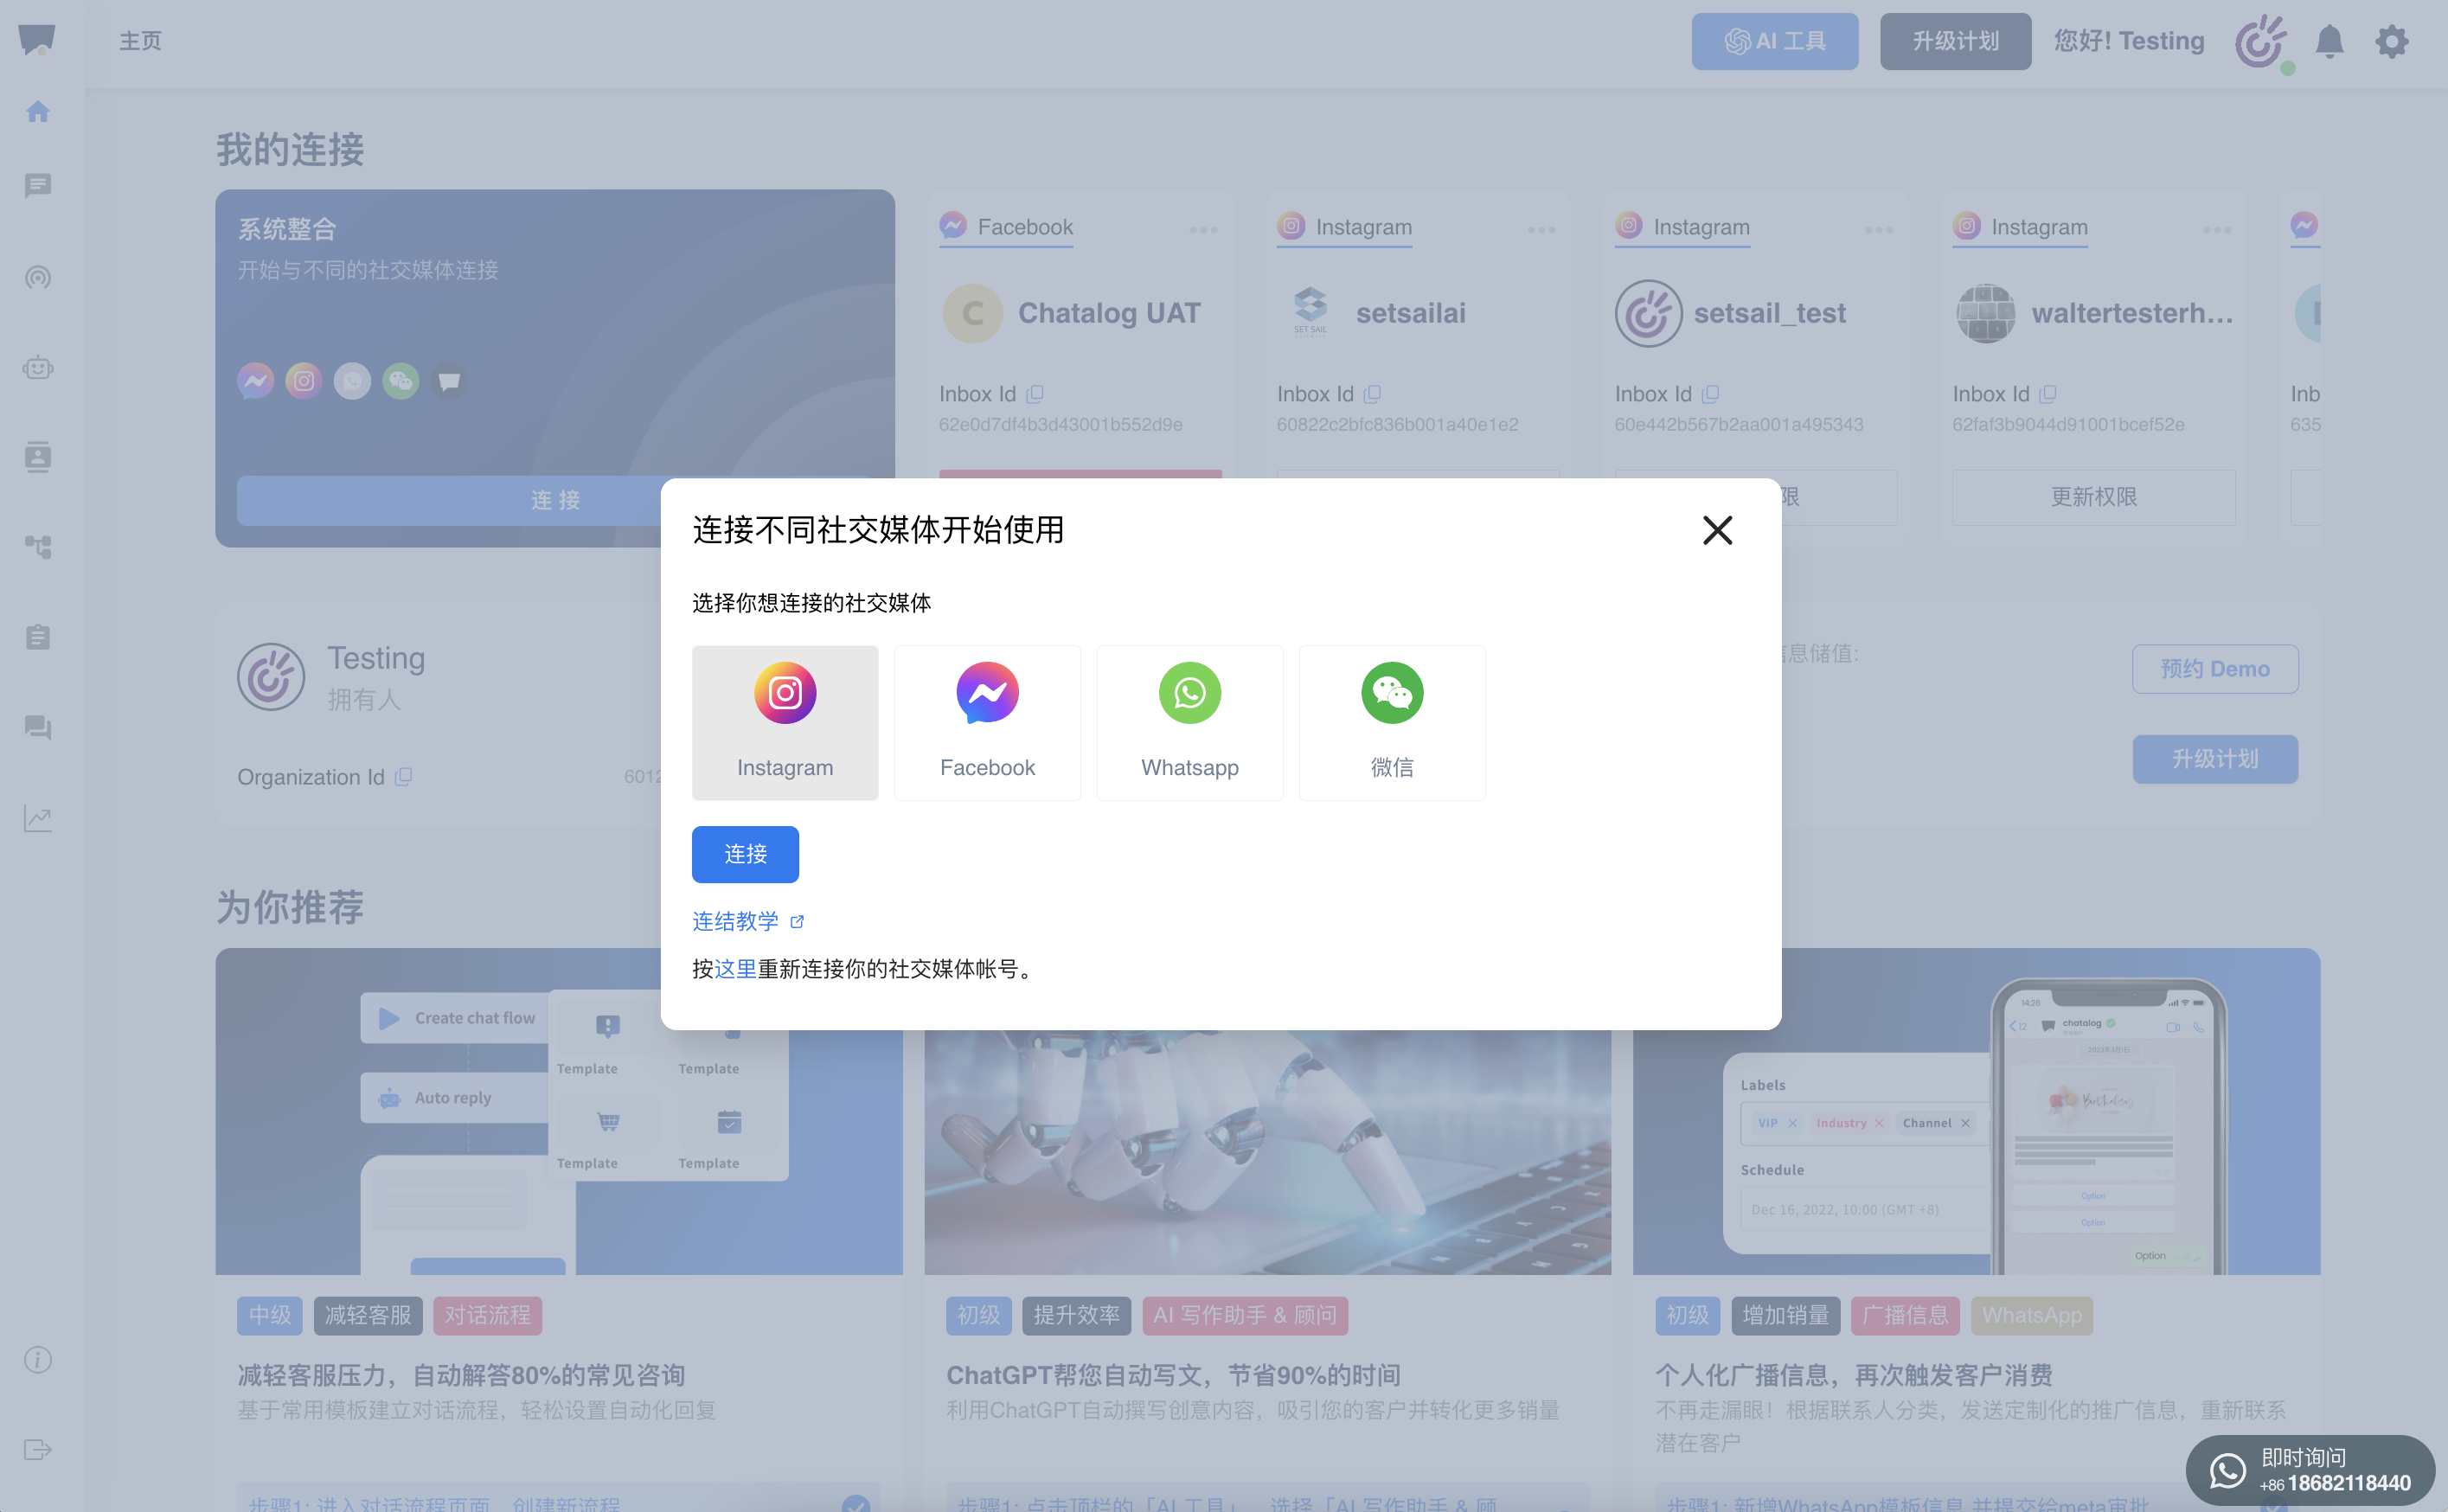
Task: Open the chat messages icon in the sidebar
Action: click(38, 186)
